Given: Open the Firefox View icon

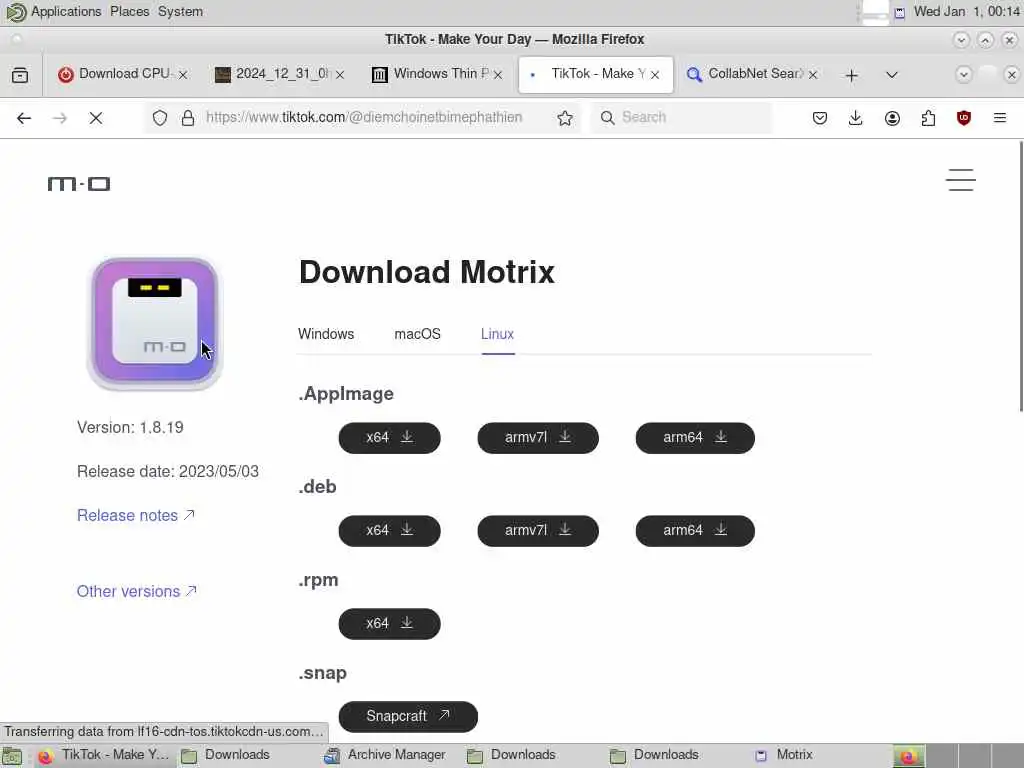Looking at the screenshot, I should [20, 75].
